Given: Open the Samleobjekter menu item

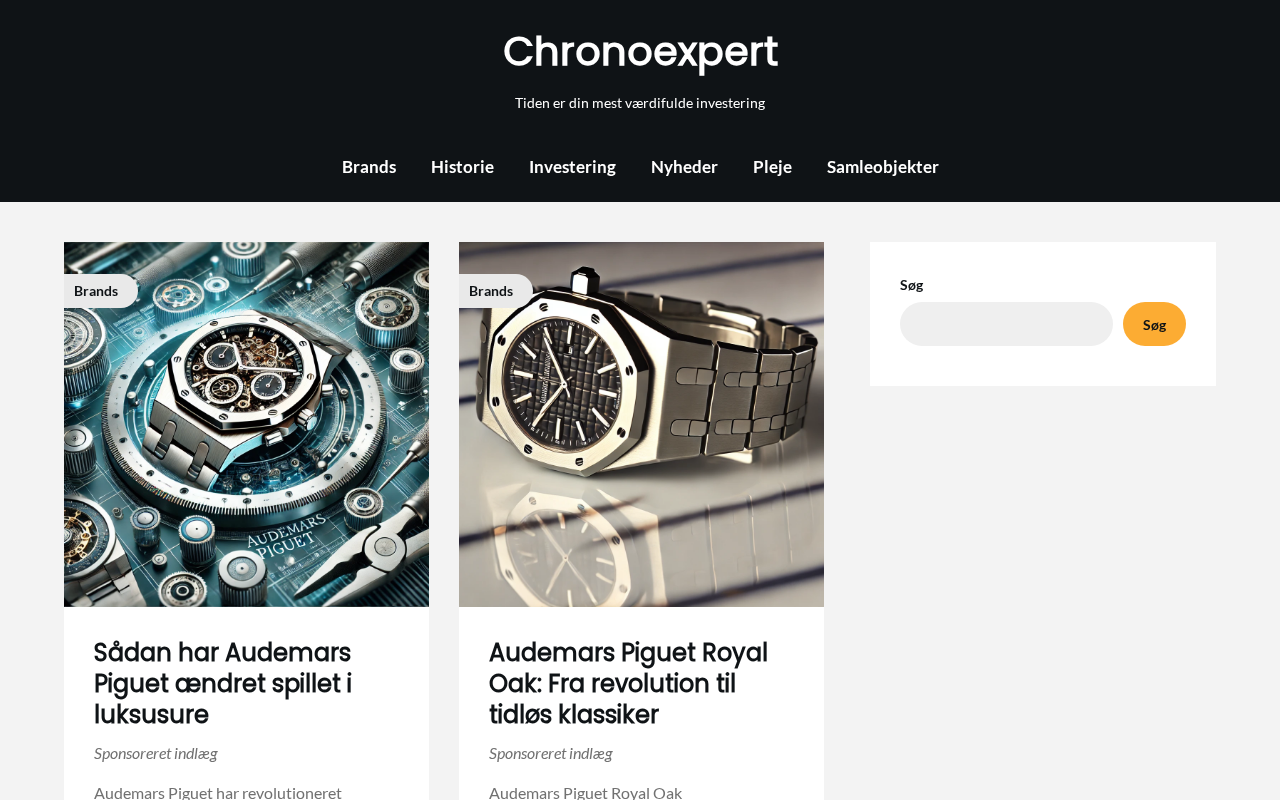Looking at the screenshot, I should pos(883,167).
